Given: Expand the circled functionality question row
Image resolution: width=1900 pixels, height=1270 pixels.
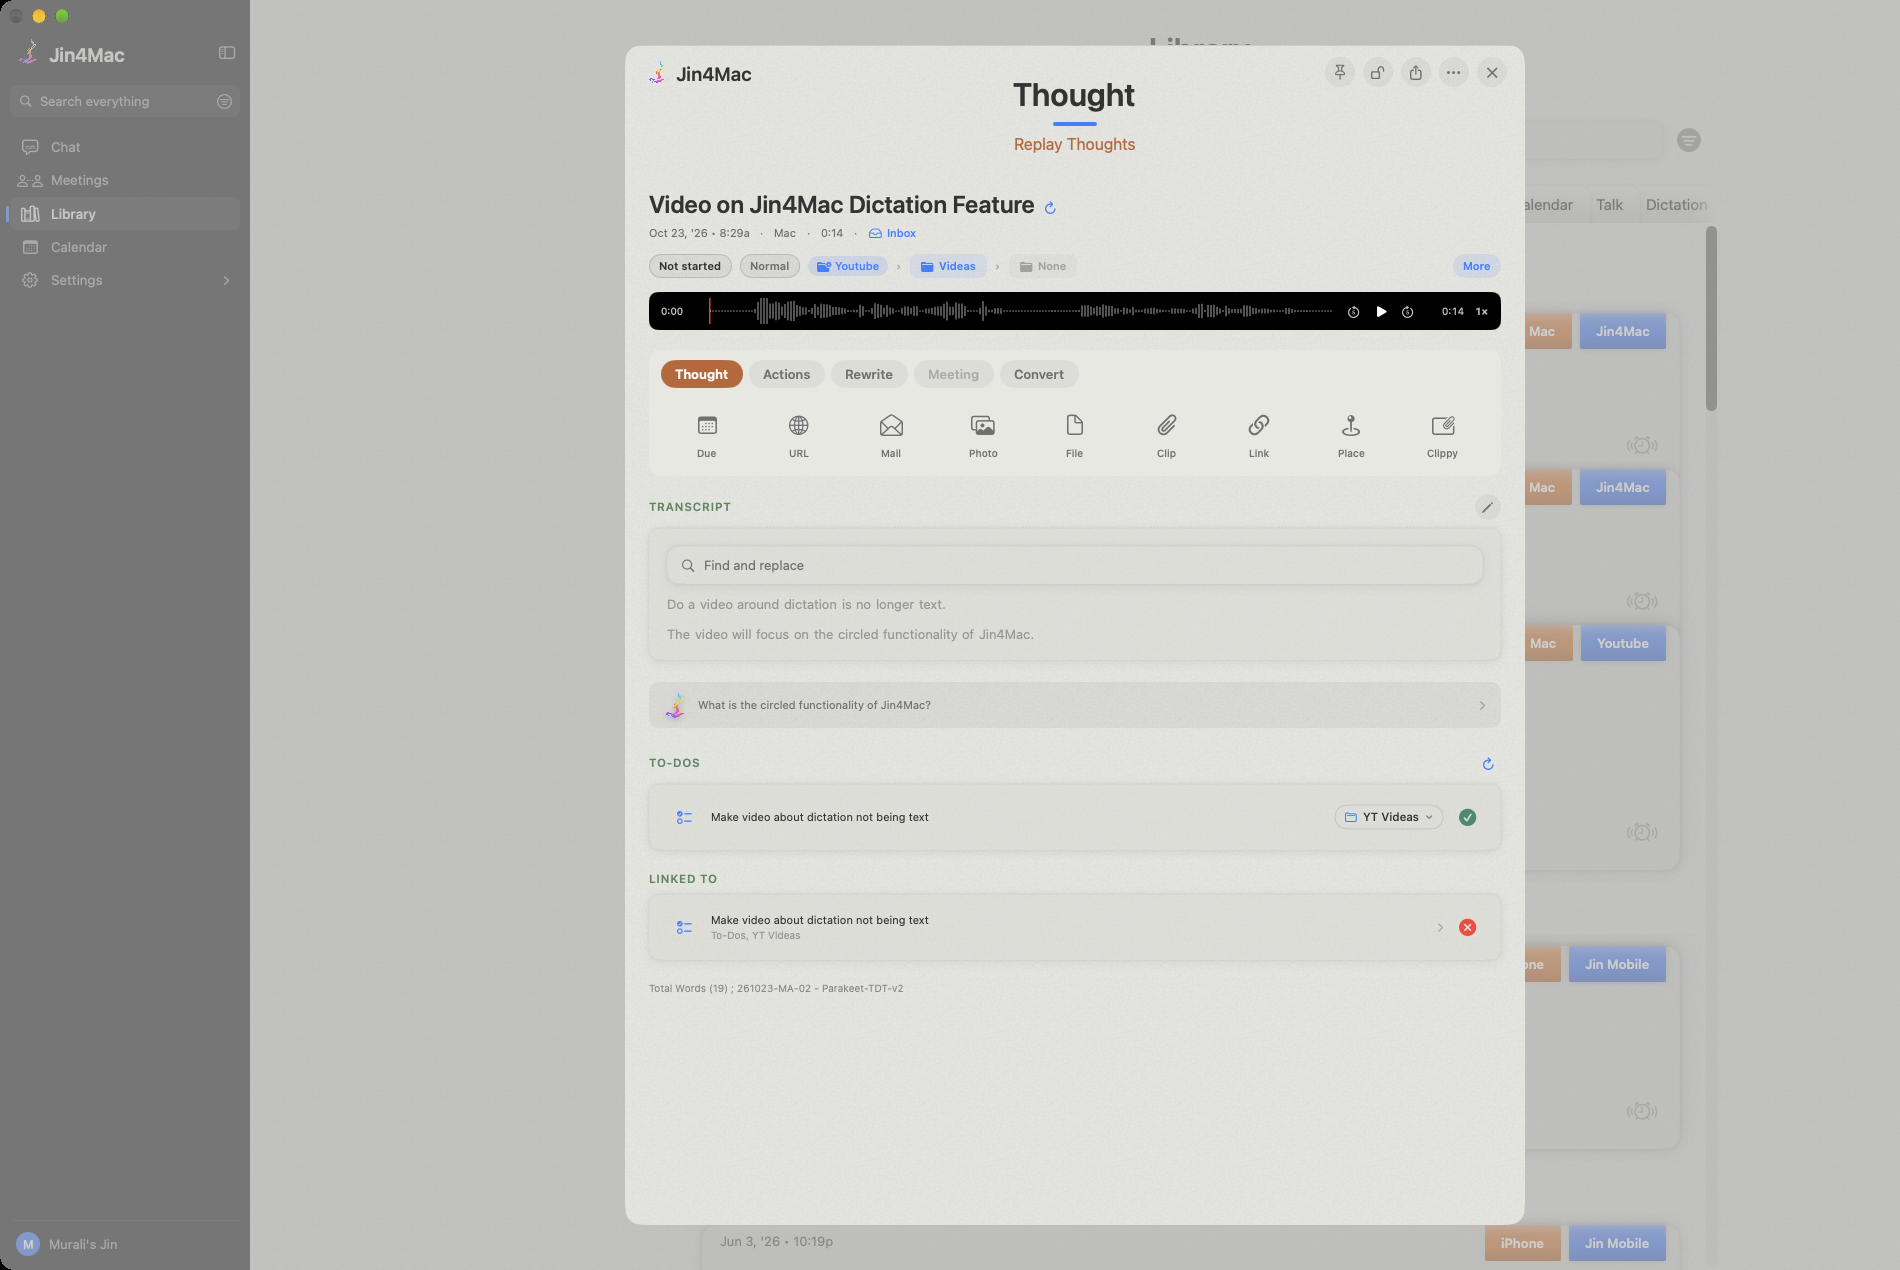Looking at the screenshot, I should (1074, 705).
